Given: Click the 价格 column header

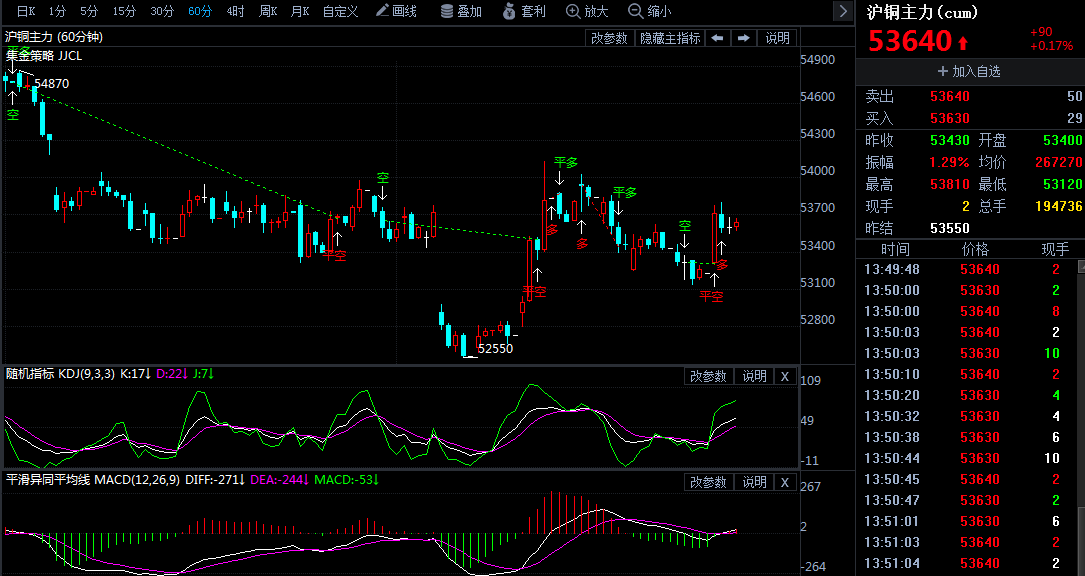Looking at the screenshot, I should (x=975, y=249).
